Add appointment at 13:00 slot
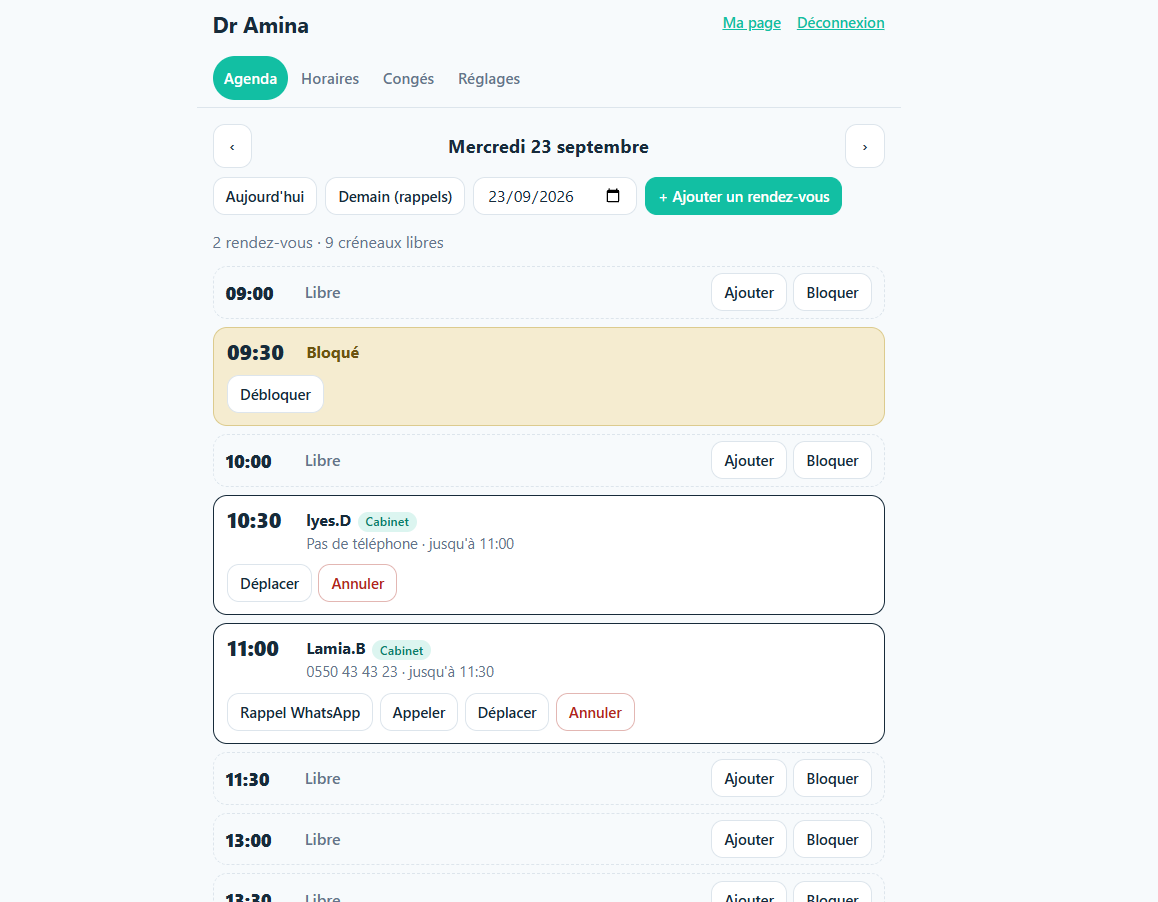This screenshot has height=902, width=1158. [749, 839]
